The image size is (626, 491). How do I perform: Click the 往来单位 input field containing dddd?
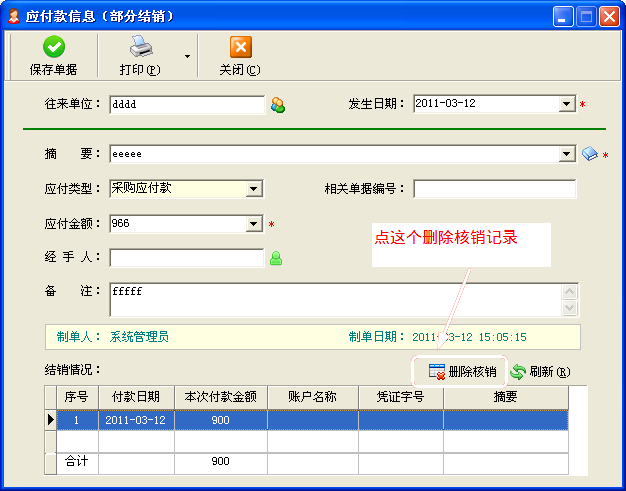point(186,105)
